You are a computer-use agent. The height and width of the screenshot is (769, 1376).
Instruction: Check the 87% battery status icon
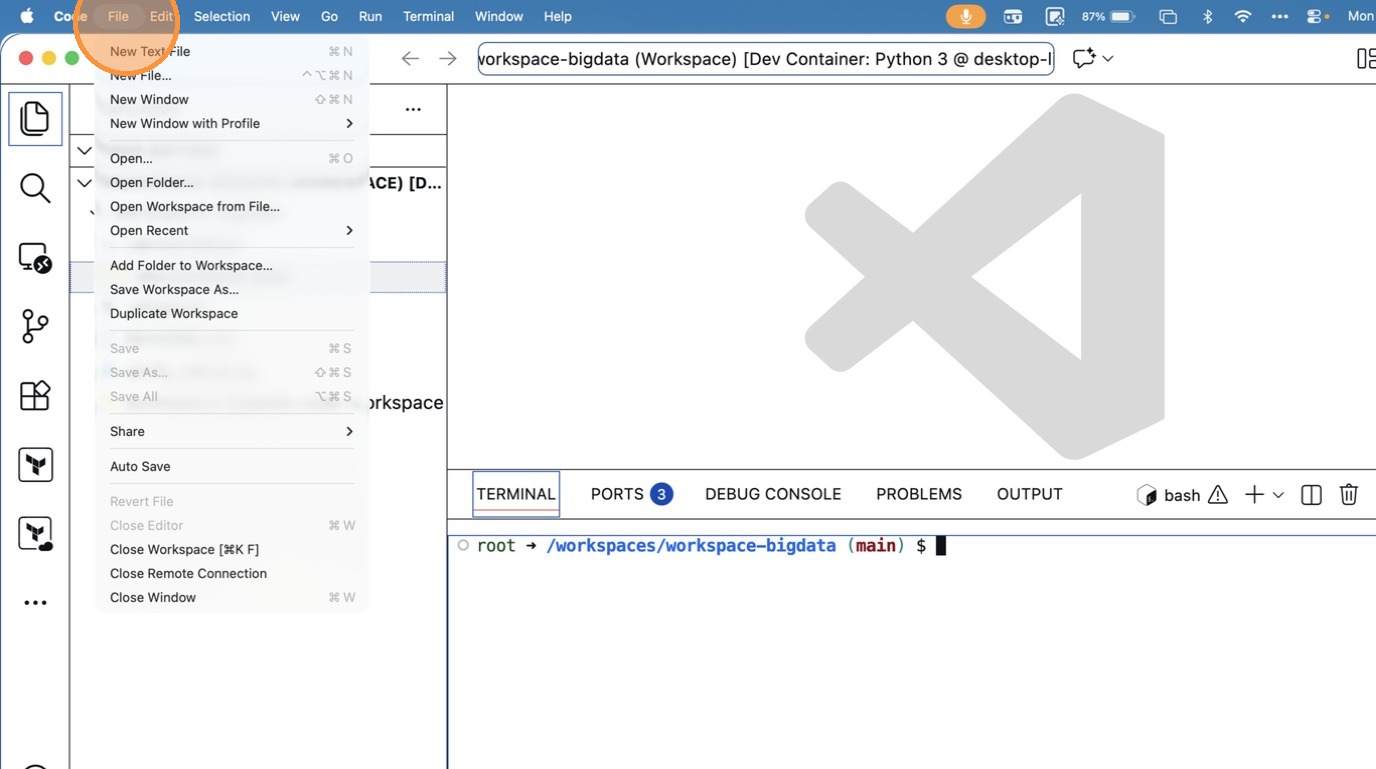[1122, 16]
